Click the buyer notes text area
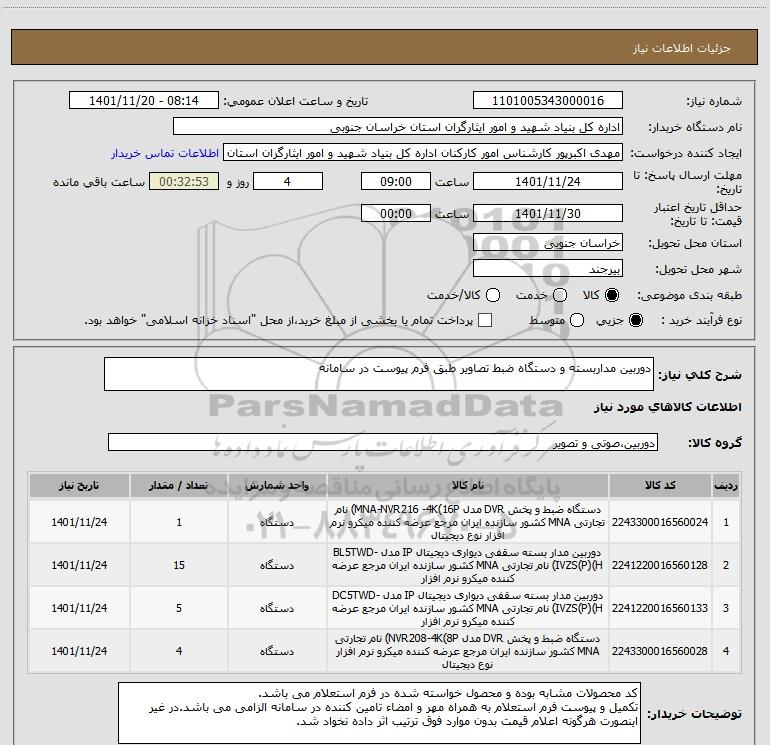The width and height of the screenshot is (770, 745). (x=379, y=713)
